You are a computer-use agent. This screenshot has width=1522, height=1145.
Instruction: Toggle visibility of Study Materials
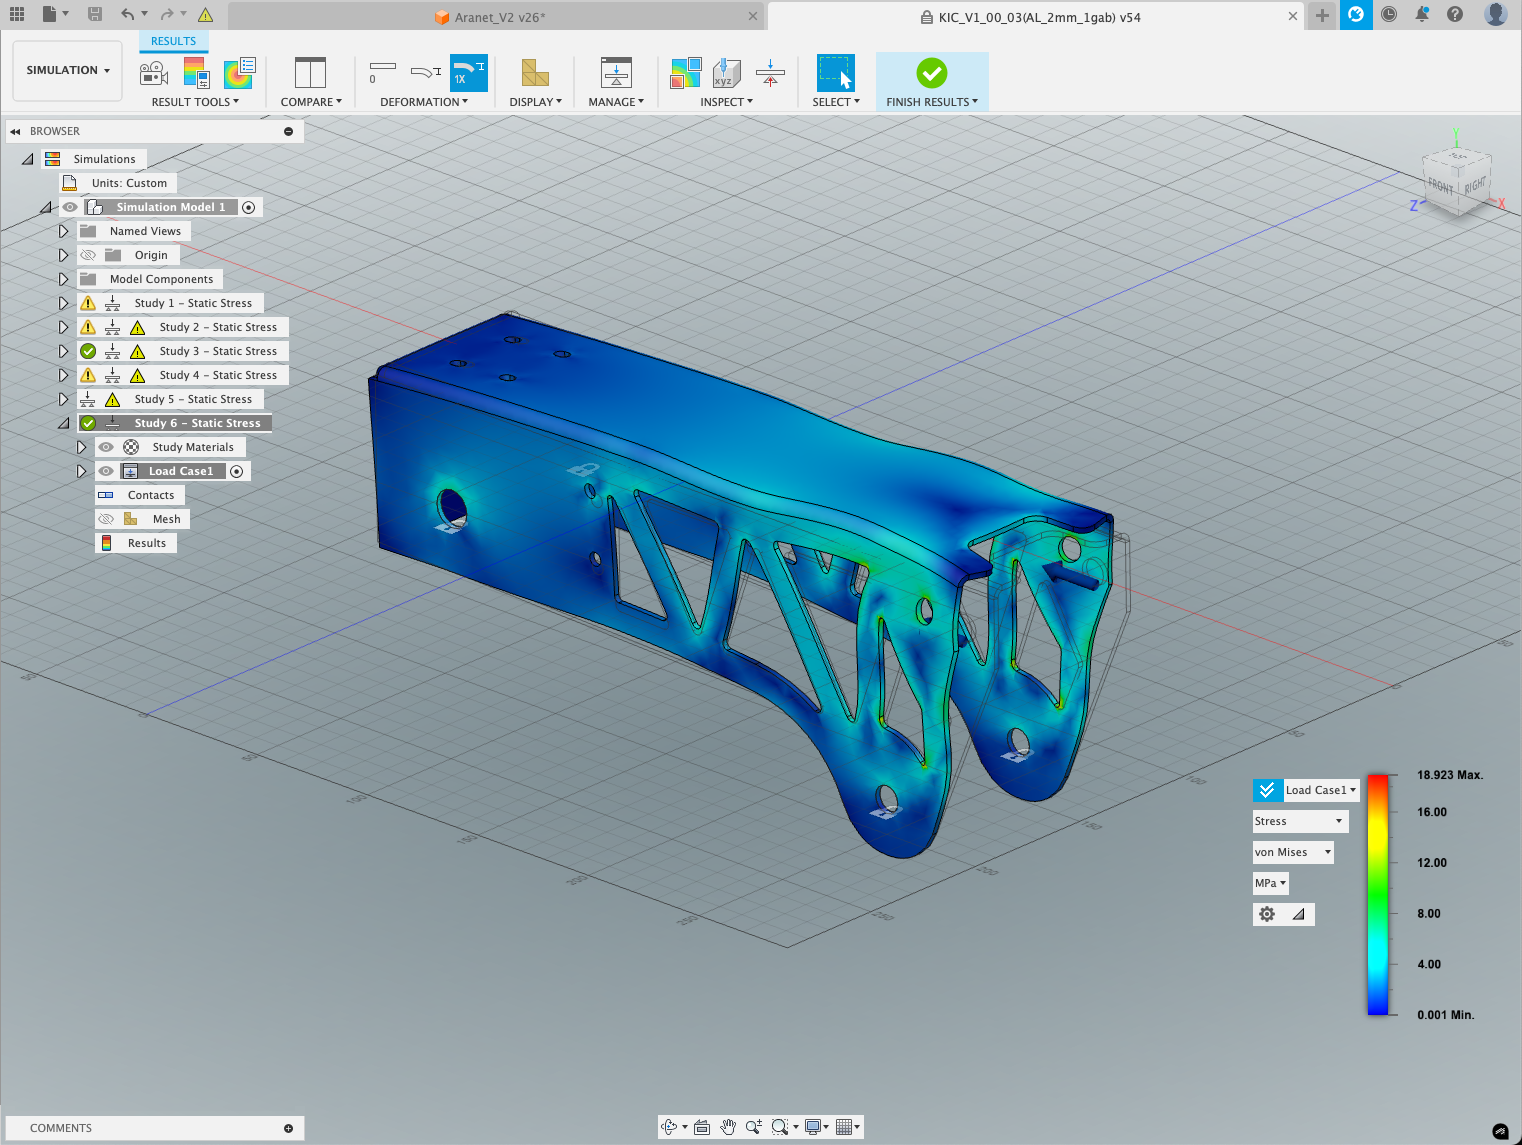pos(106,447)
